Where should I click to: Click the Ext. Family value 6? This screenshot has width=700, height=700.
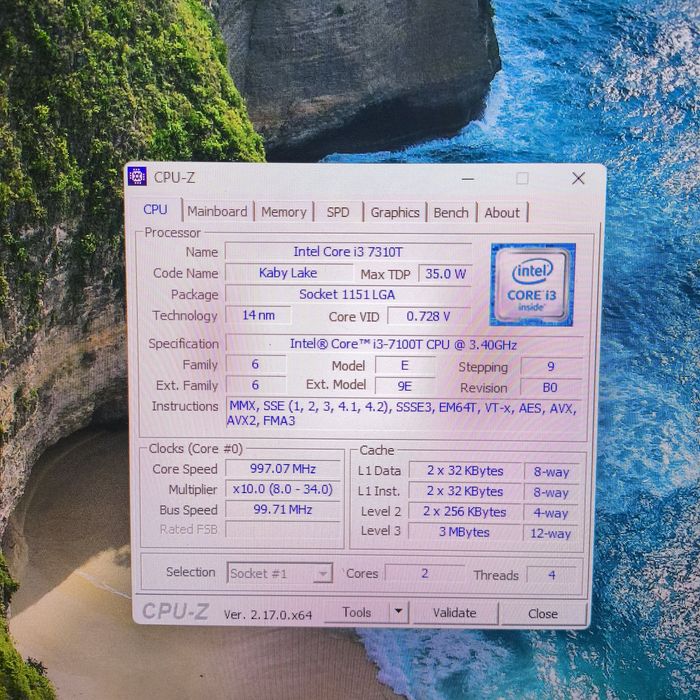tap(255, 385)
